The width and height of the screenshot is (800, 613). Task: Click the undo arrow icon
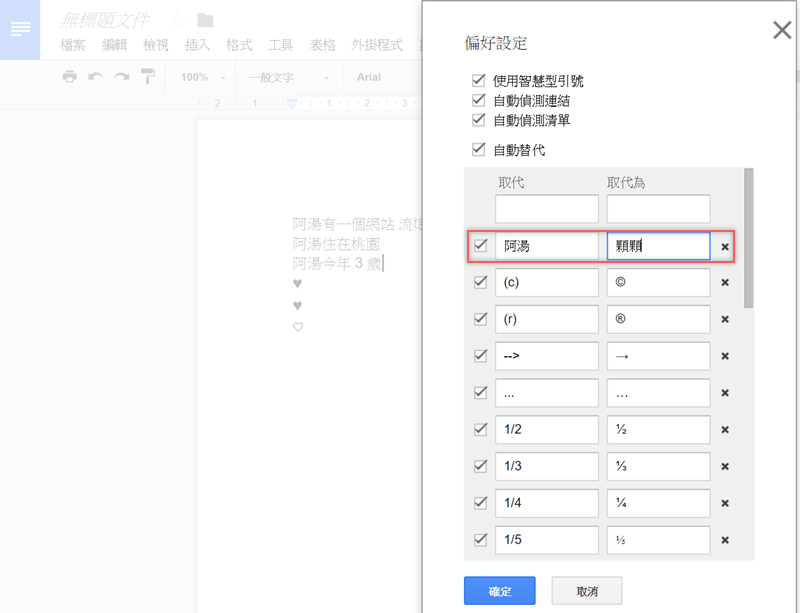(95, 77)
